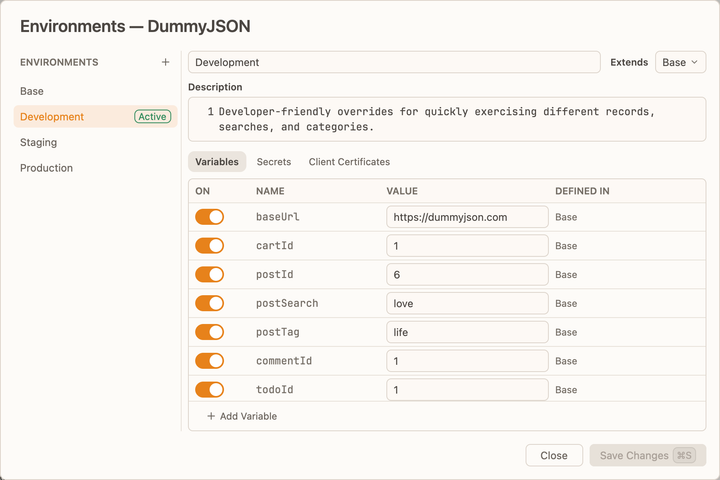Toggle off the baseUrl variable

[209, 217]
